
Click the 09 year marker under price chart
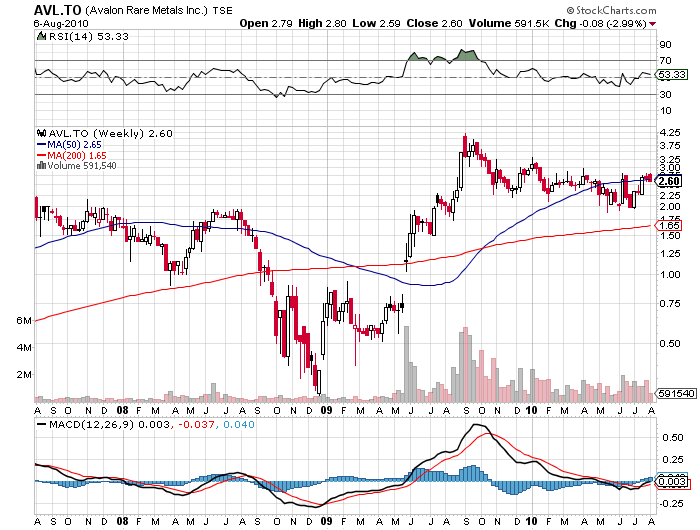pyautogui.click(x=326, y=410)
